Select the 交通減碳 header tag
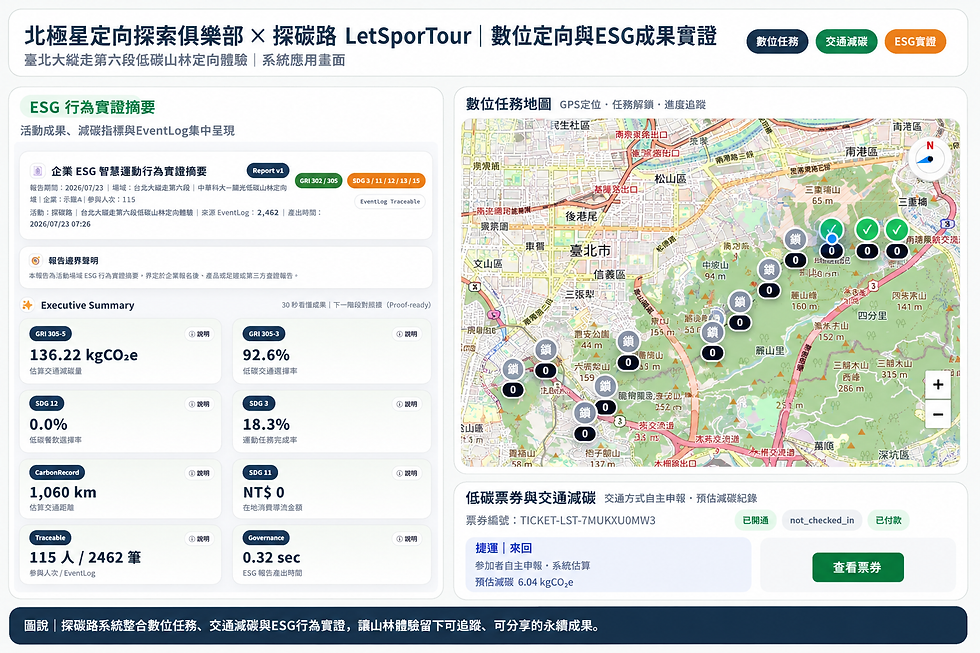 point(846,42)
